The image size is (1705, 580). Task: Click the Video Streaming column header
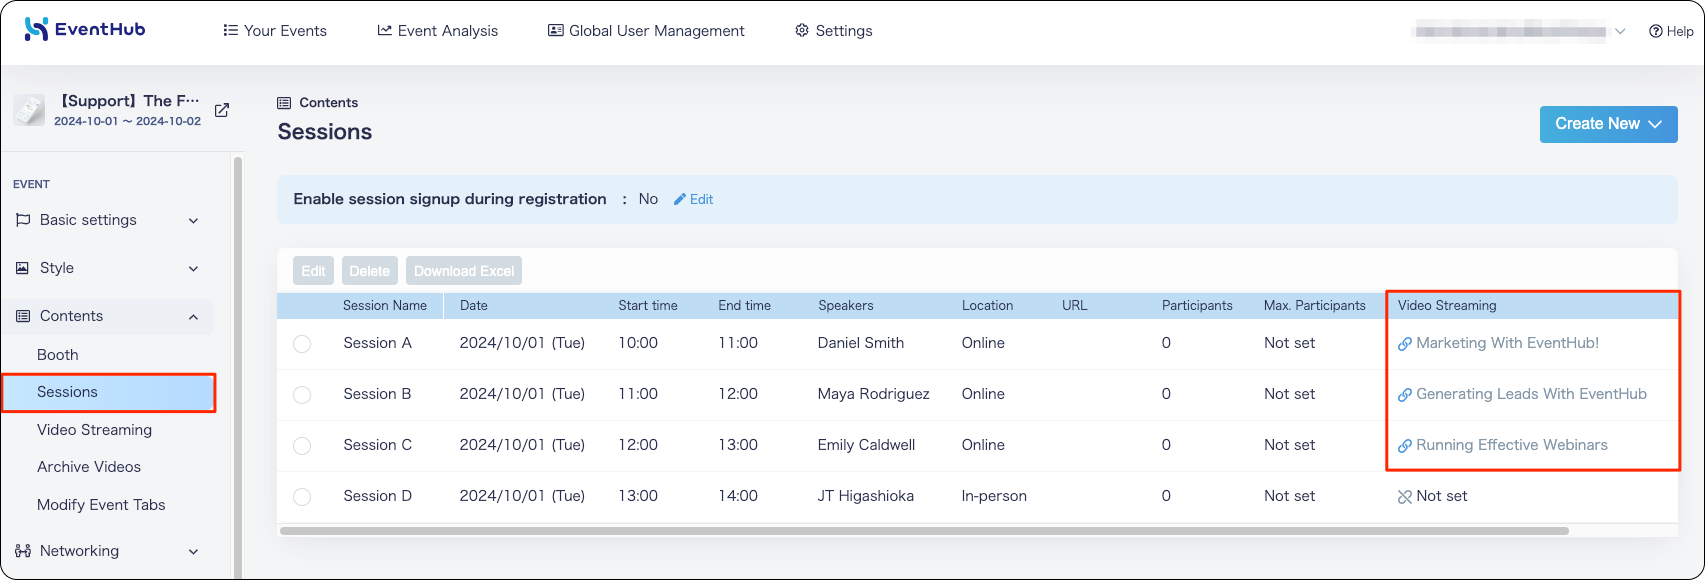click(1447, 306)
